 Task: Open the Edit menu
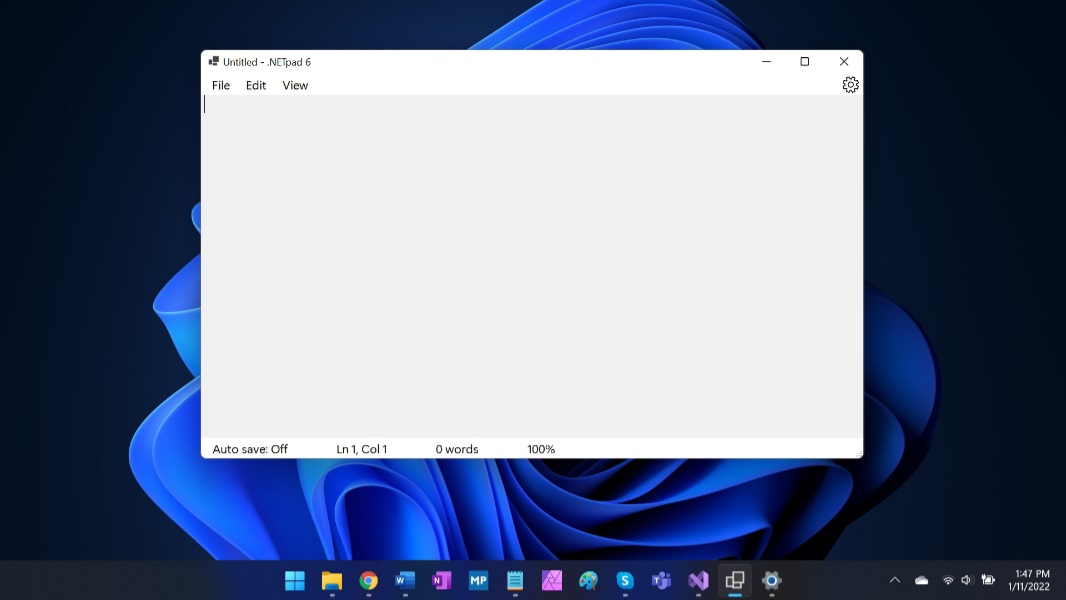[x=256, y=86]
